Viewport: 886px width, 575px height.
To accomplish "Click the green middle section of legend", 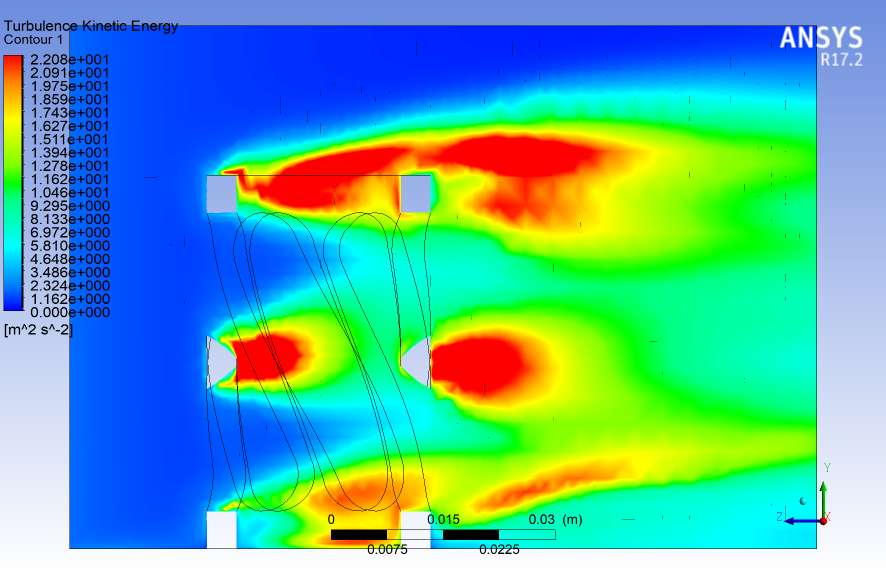I will coord(14,185).
